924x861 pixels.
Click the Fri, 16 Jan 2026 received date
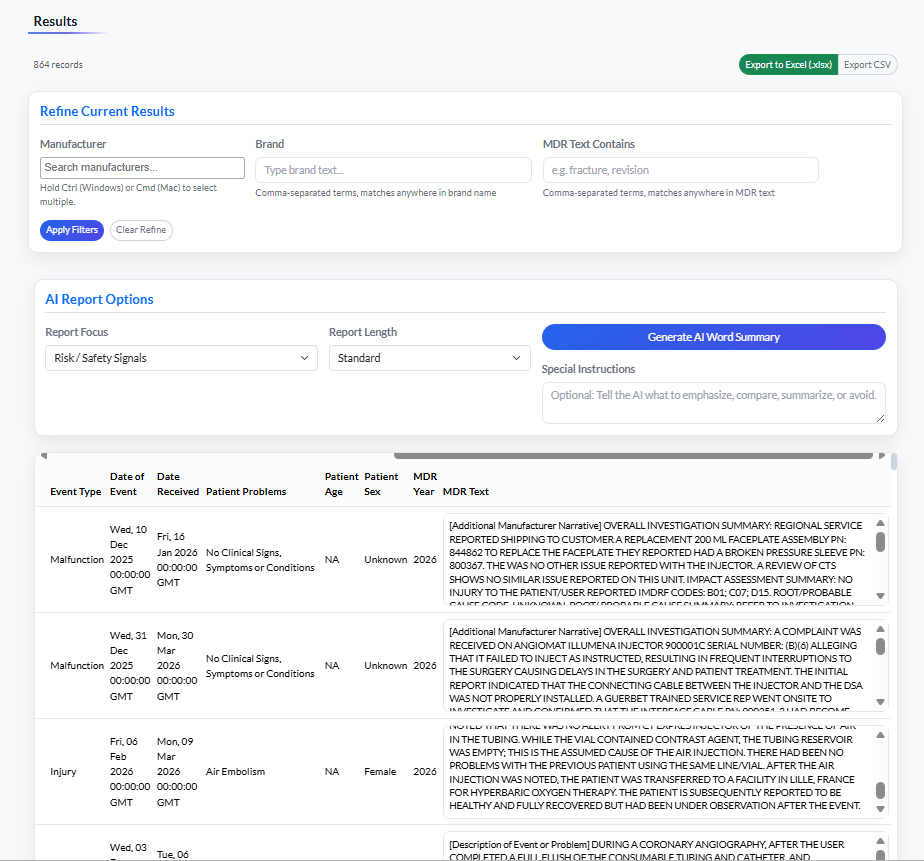(x=177, y=559)
